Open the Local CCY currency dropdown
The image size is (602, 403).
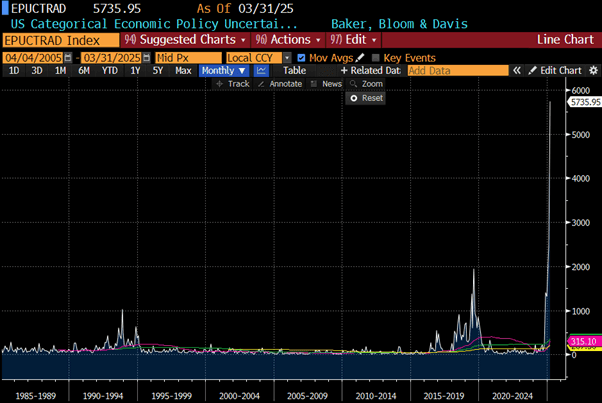click(258, 58)
